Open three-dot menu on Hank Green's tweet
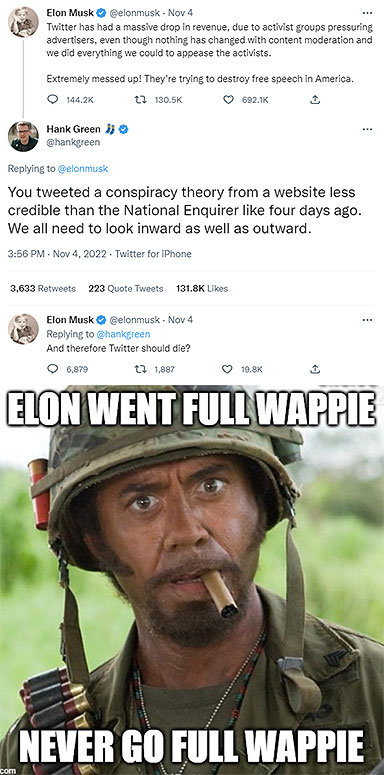This screenshot has height=775, width=384. pyautogui.click(x=367, y=129)
